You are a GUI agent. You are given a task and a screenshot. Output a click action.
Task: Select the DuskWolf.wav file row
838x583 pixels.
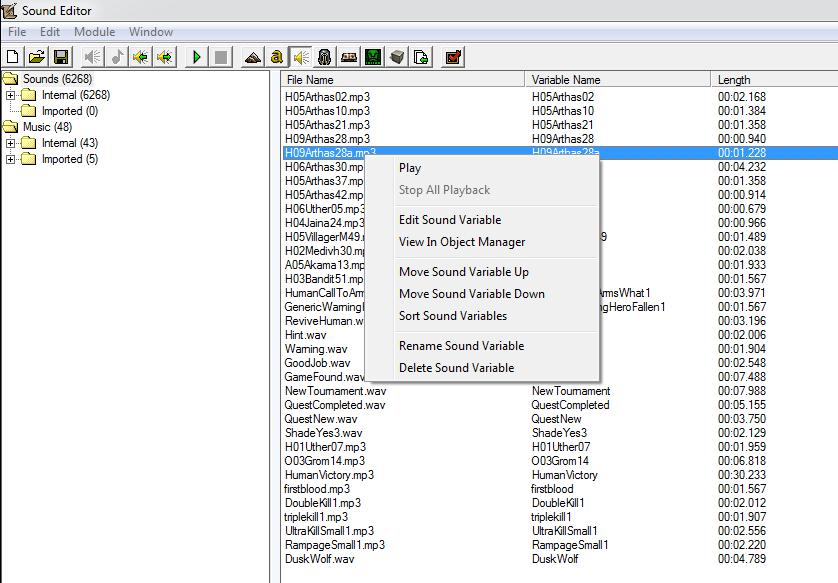tap(560, 558)
